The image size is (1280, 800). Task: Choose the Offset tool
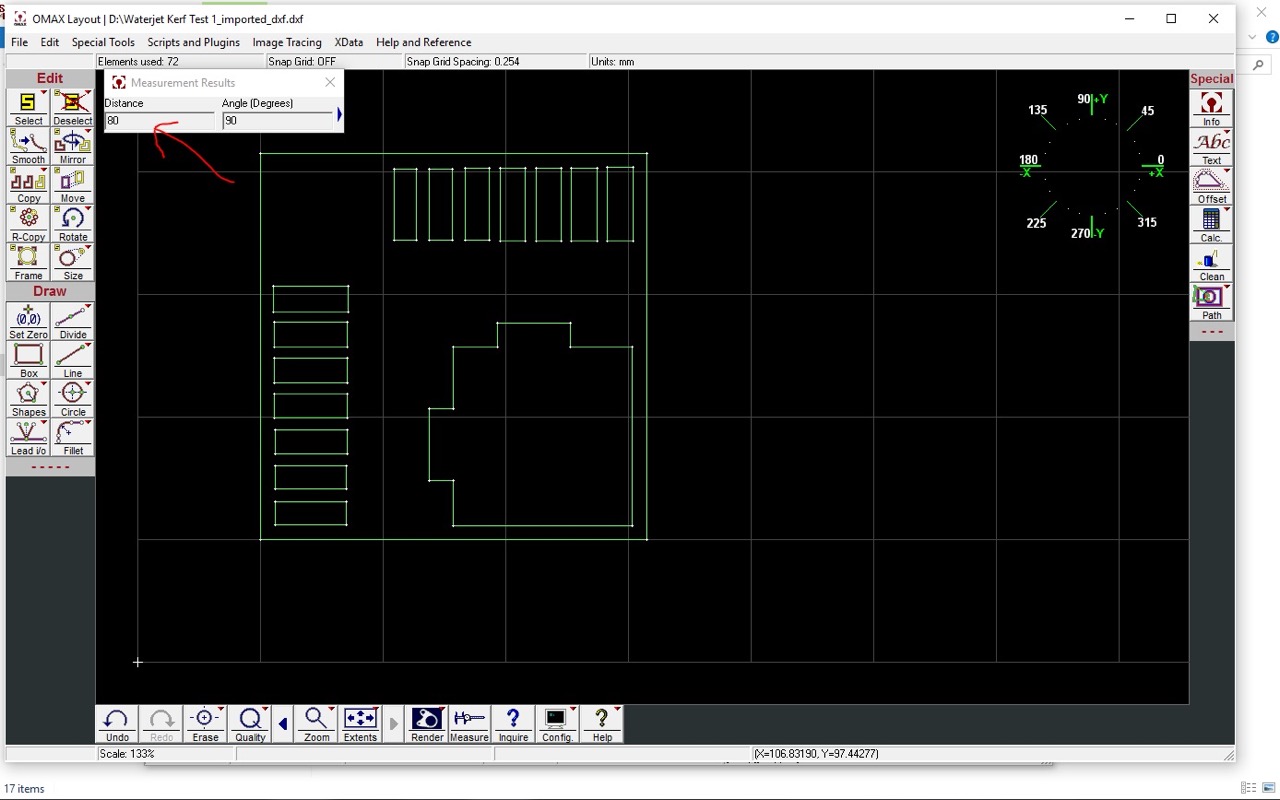tap(1211, 187)
